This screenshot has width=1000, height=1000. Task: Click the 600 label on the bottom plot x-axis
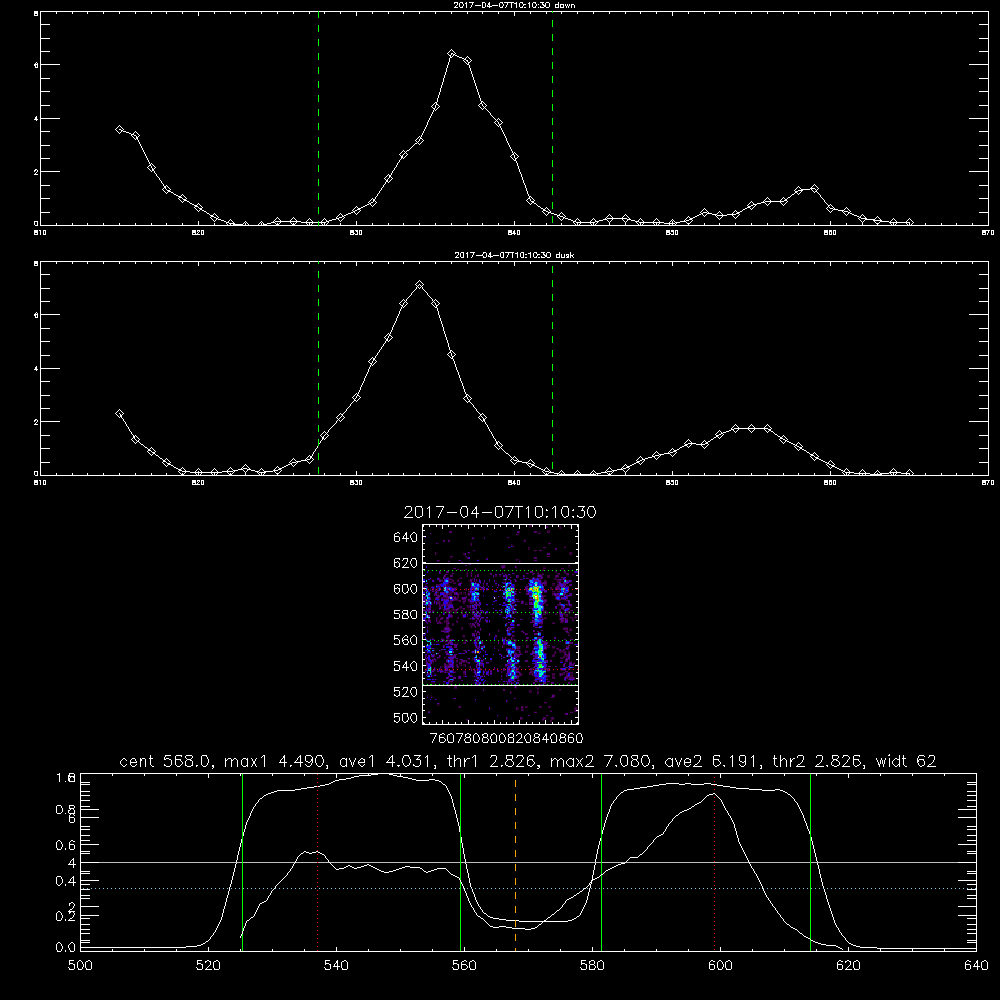pos(720,966)
